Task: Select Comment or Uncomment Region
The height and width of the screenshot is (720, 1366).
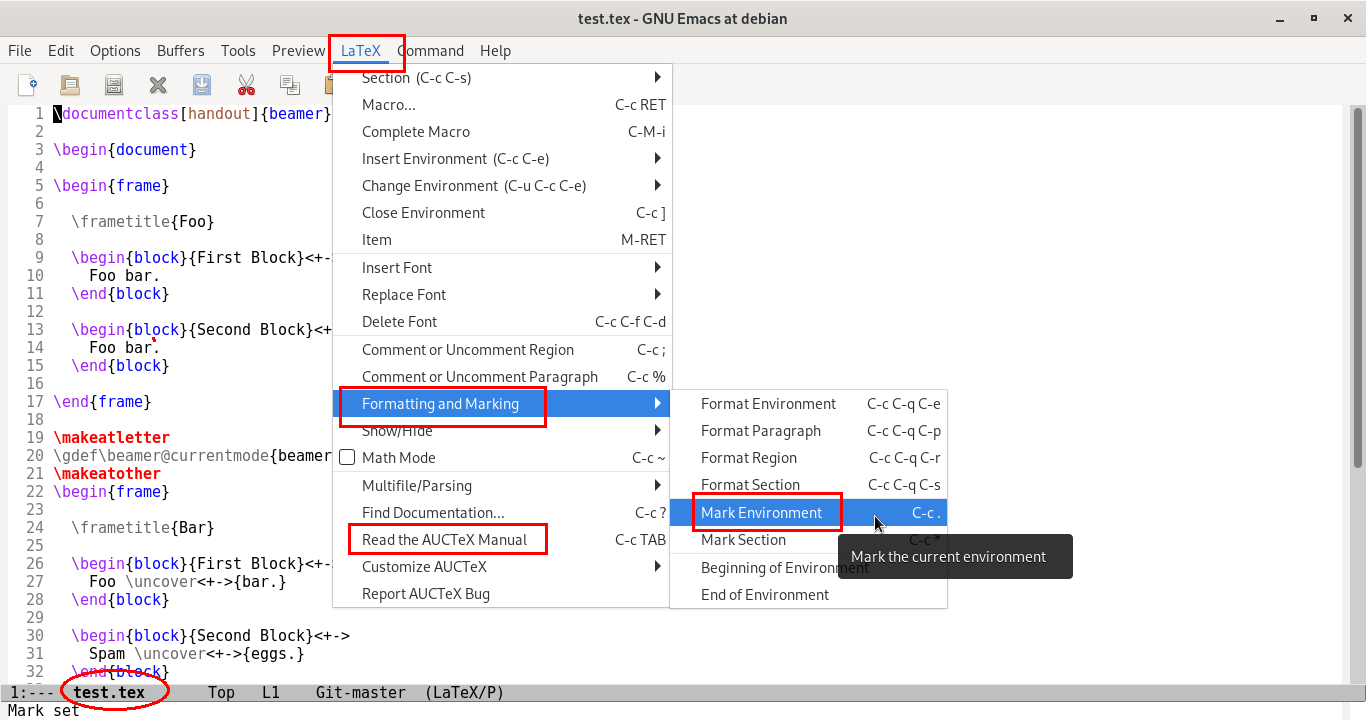Action: (502, 349)
